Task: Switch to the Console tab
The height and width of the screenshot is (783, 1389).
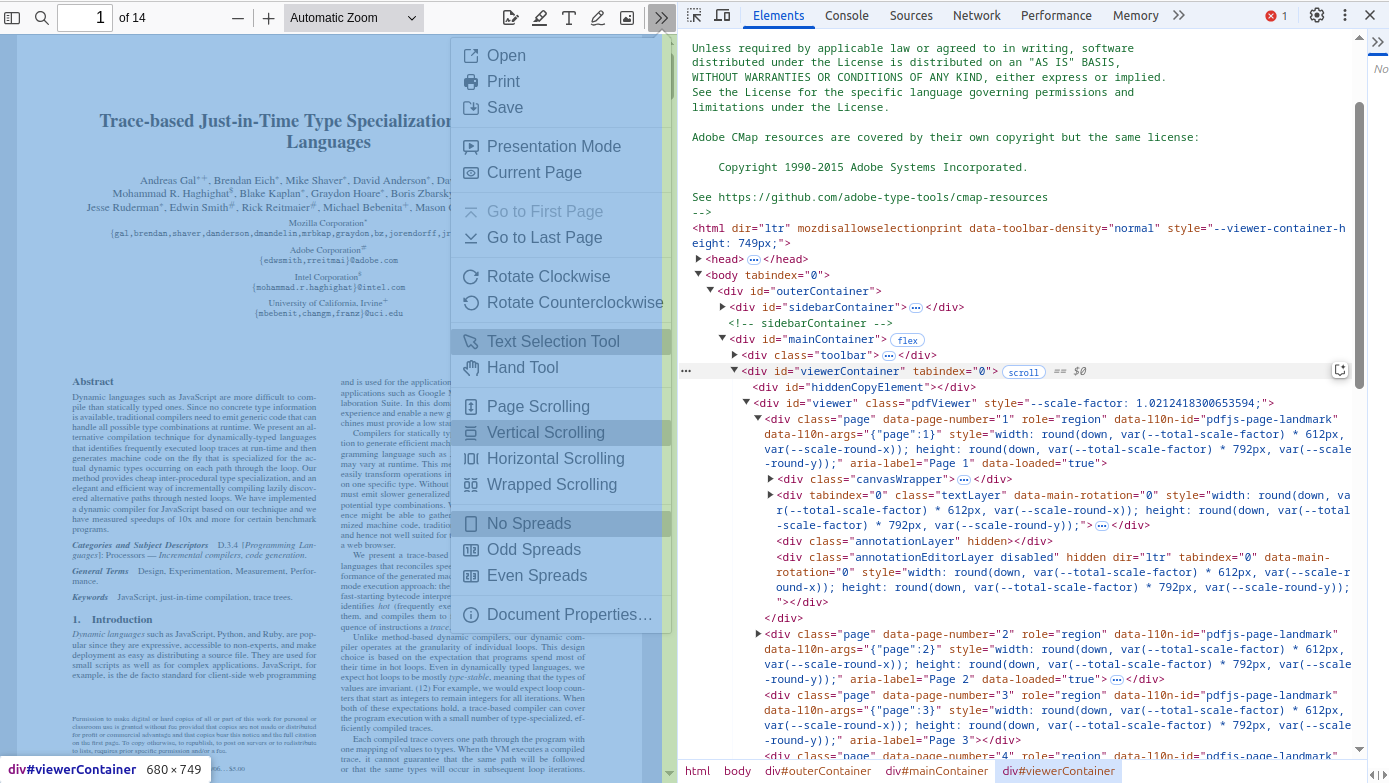Action: pos(846,15)
